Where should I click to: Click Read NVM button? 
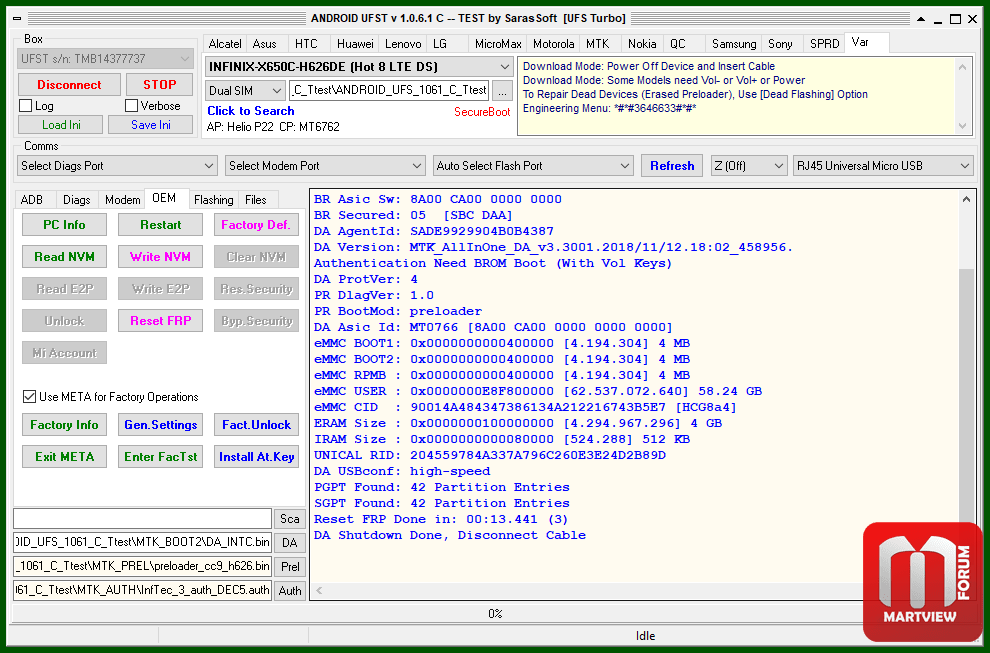[64, 256]
